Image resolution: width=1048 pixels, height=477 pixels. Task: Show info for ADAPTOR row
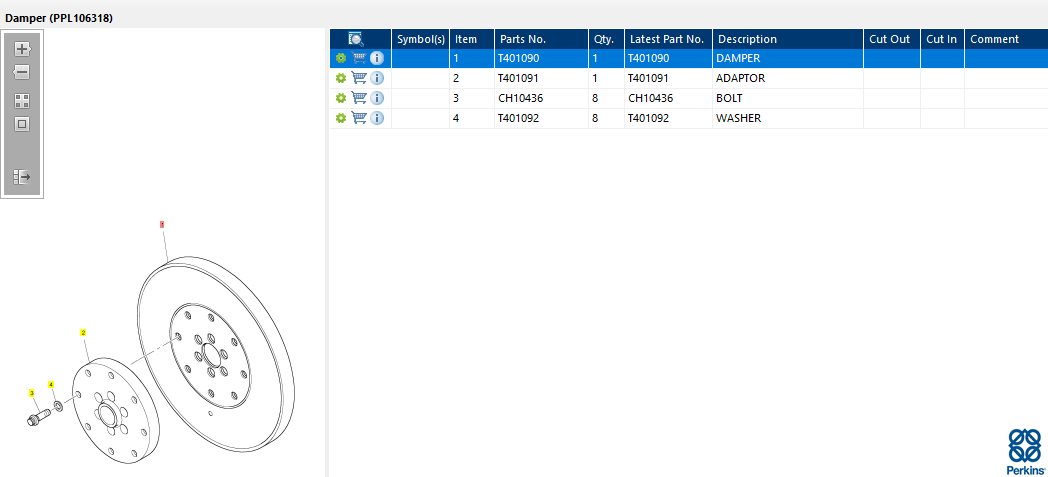tap(377, 78)
